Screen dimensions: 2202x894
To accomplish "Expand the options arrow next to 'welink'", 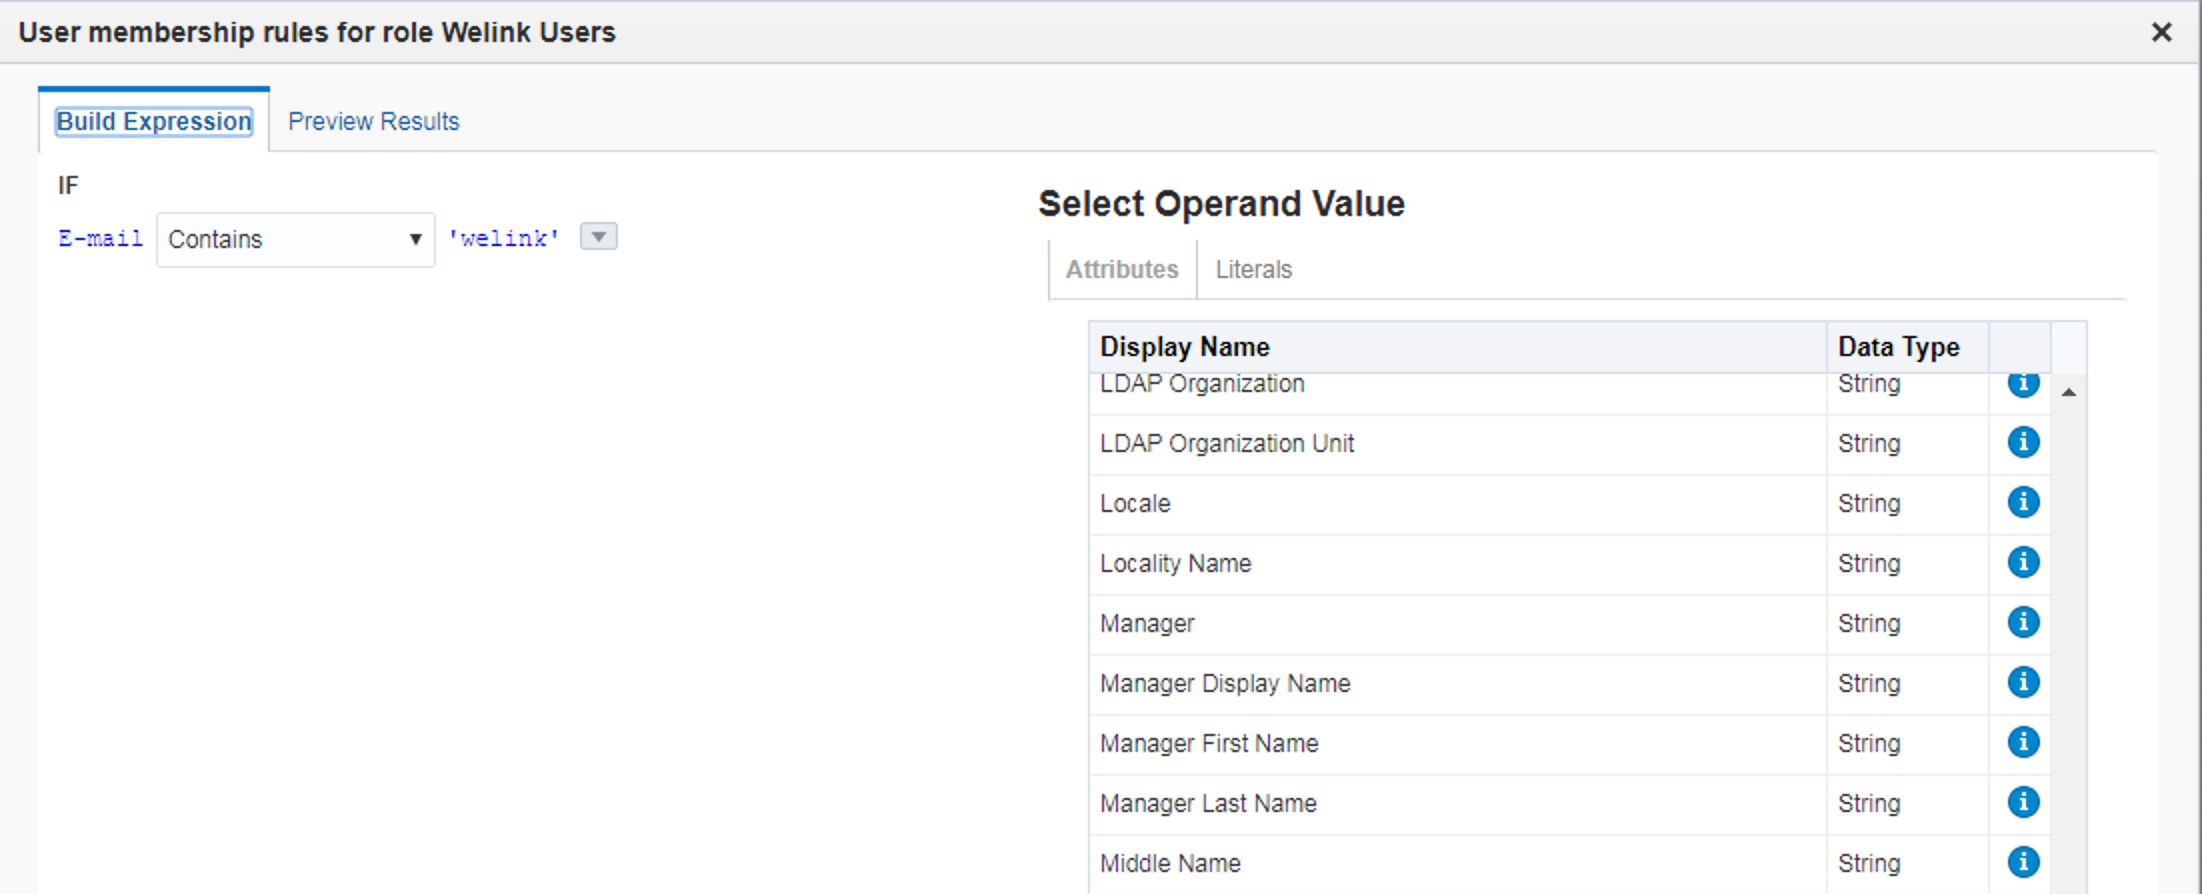I will [x=598, y=237].
